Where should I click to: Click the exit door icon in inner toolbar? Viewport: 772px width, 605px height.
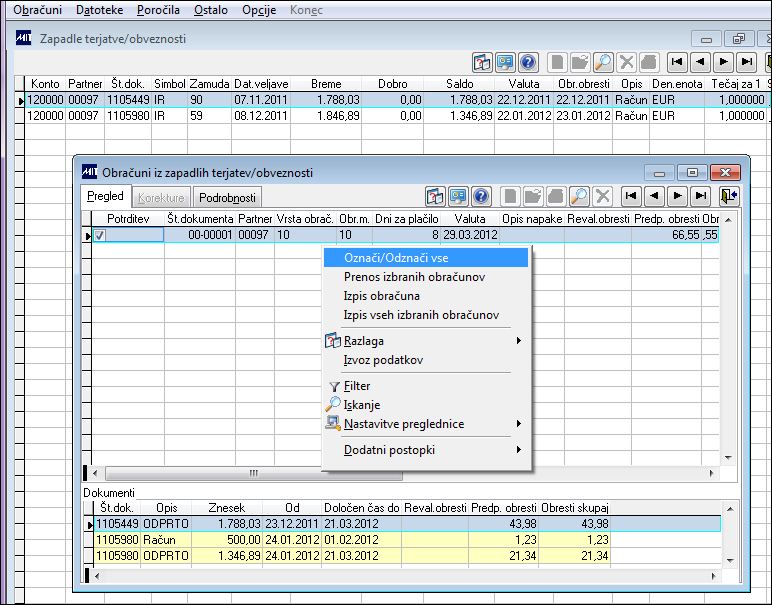tap(729, 196)
